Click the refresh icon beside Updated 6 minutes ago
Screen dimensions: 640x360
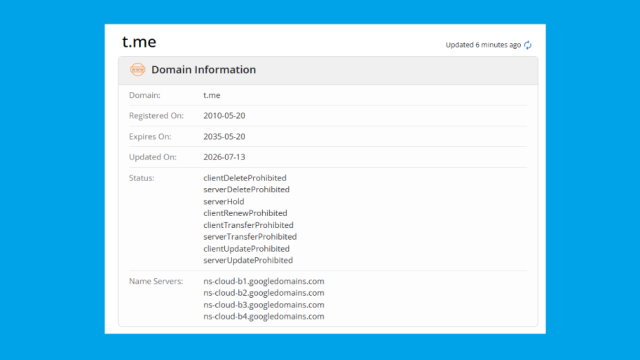(528, 45)
